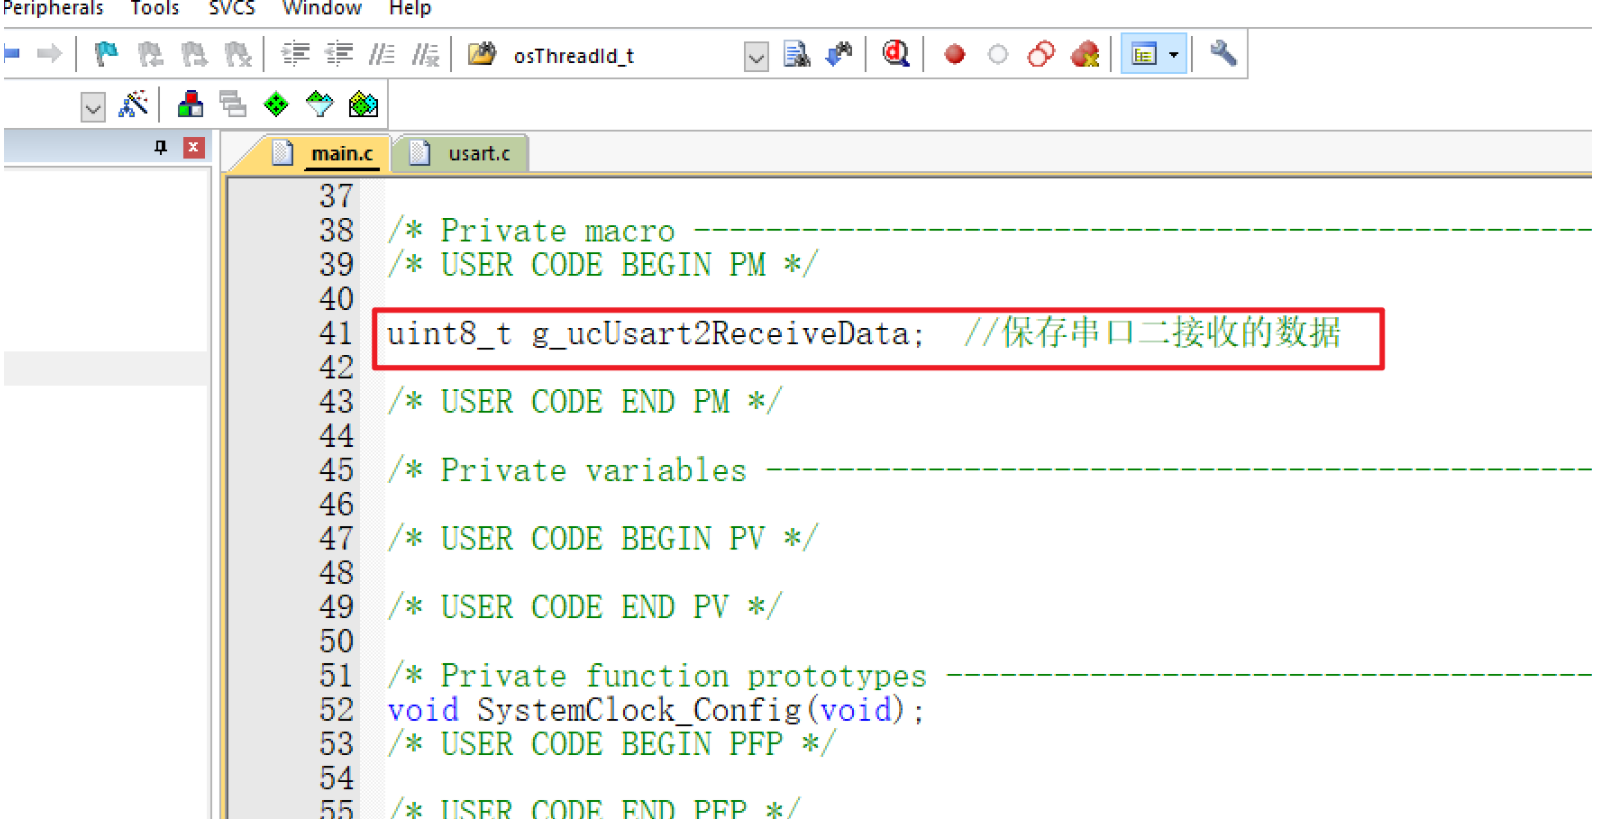This screenshot has height=820, width=1600.
Task: Open Find in Files icon
Action: pos(482,54)
